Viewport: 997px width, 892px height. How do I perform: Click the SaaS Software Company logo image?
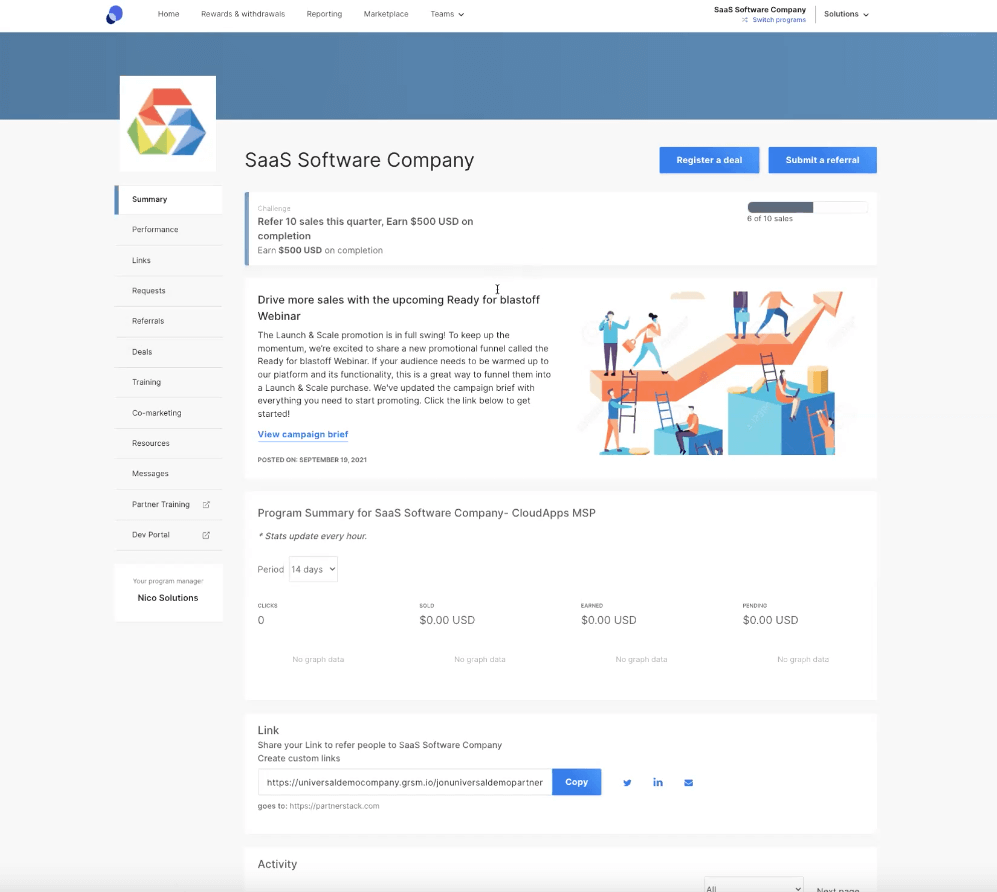tap(167, 123)
